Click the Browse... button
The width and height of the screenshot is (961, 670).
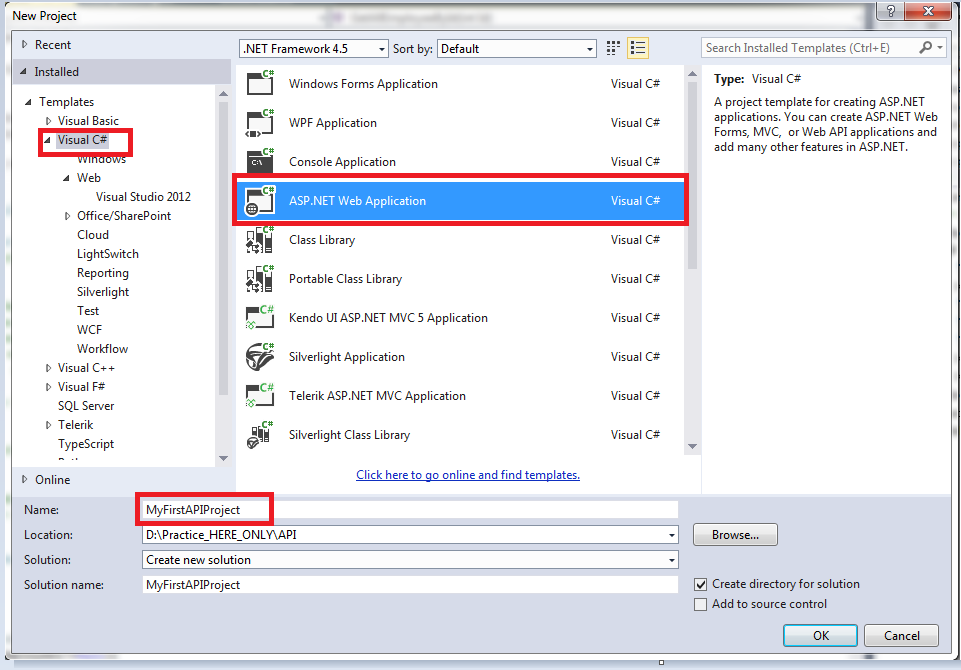[x=735, y=535]
